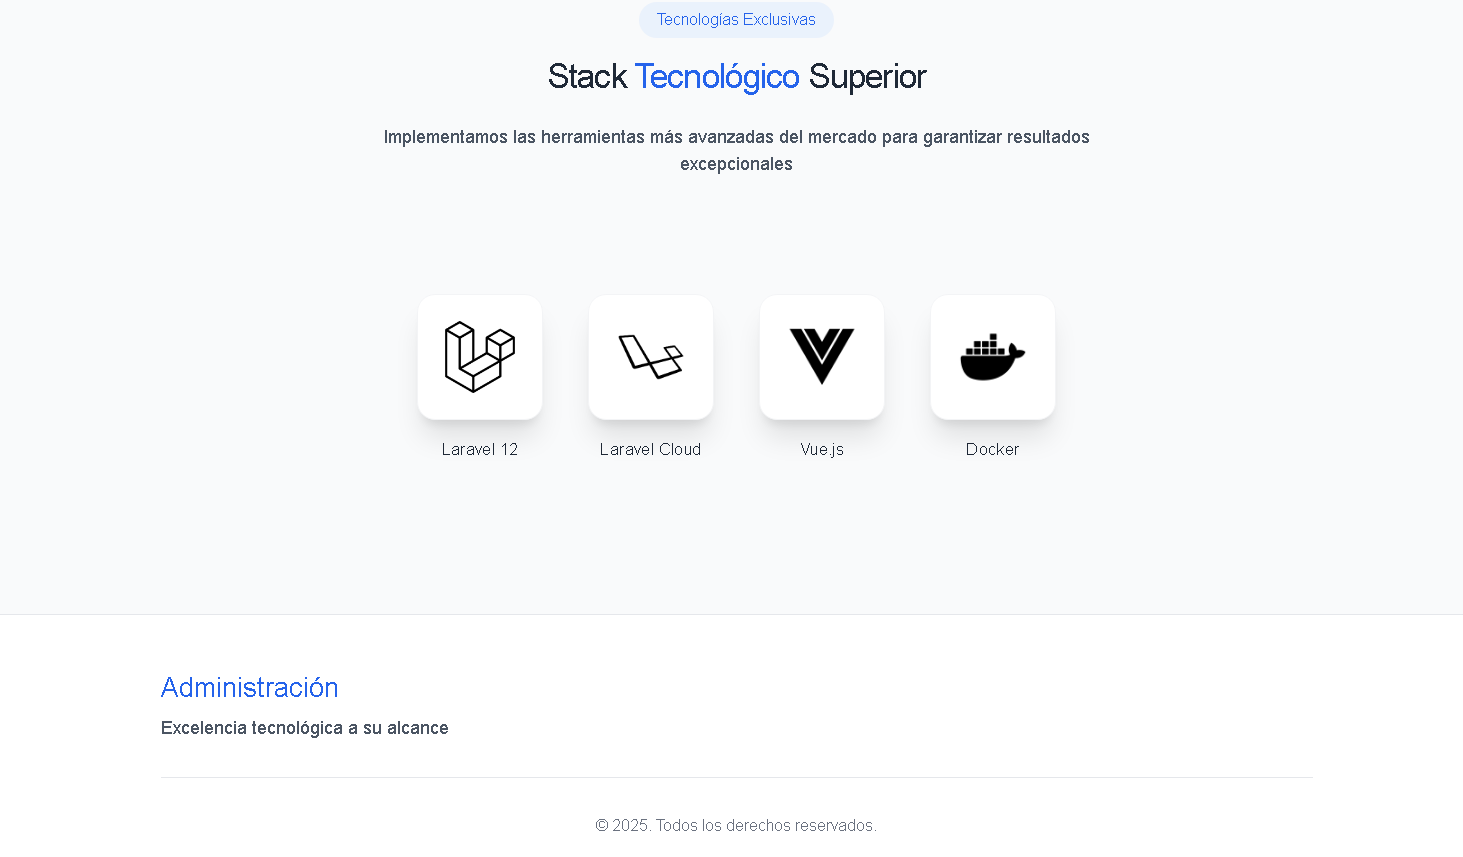
Task: Click the implementation description paragraph
Action: [x=736, y=150]
